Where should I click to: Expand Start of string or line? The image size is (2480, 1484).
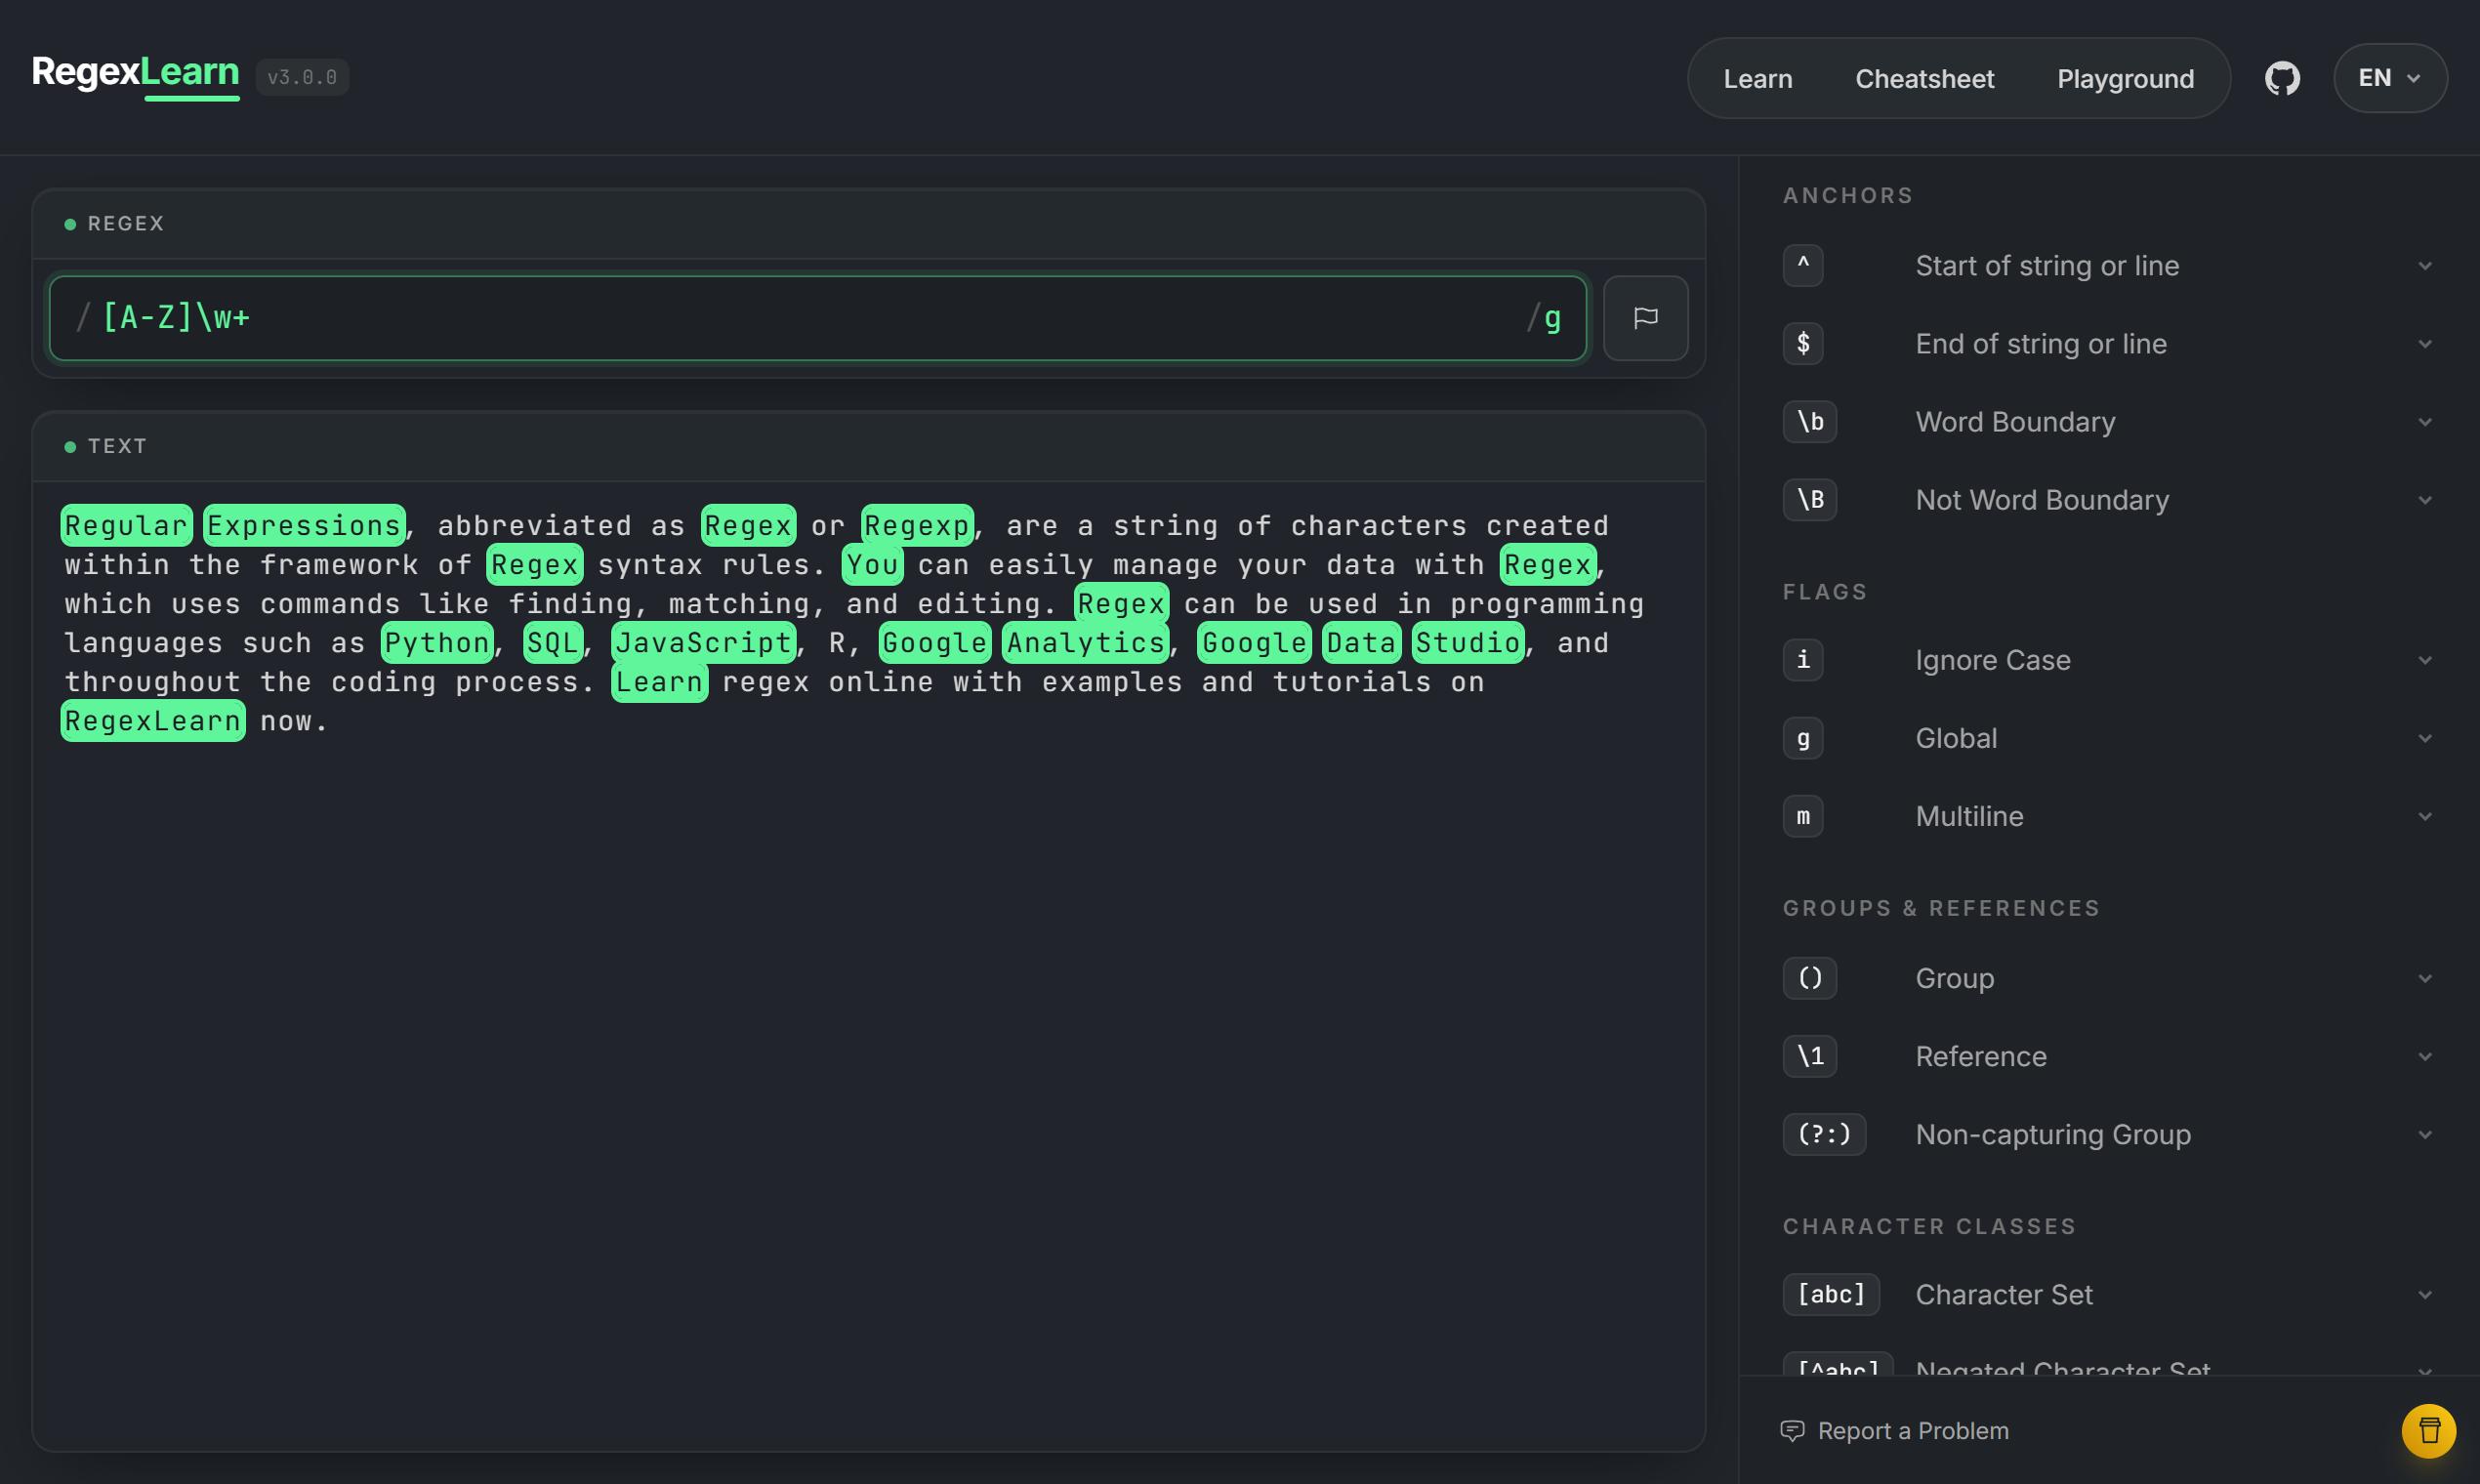[2424, 266]
